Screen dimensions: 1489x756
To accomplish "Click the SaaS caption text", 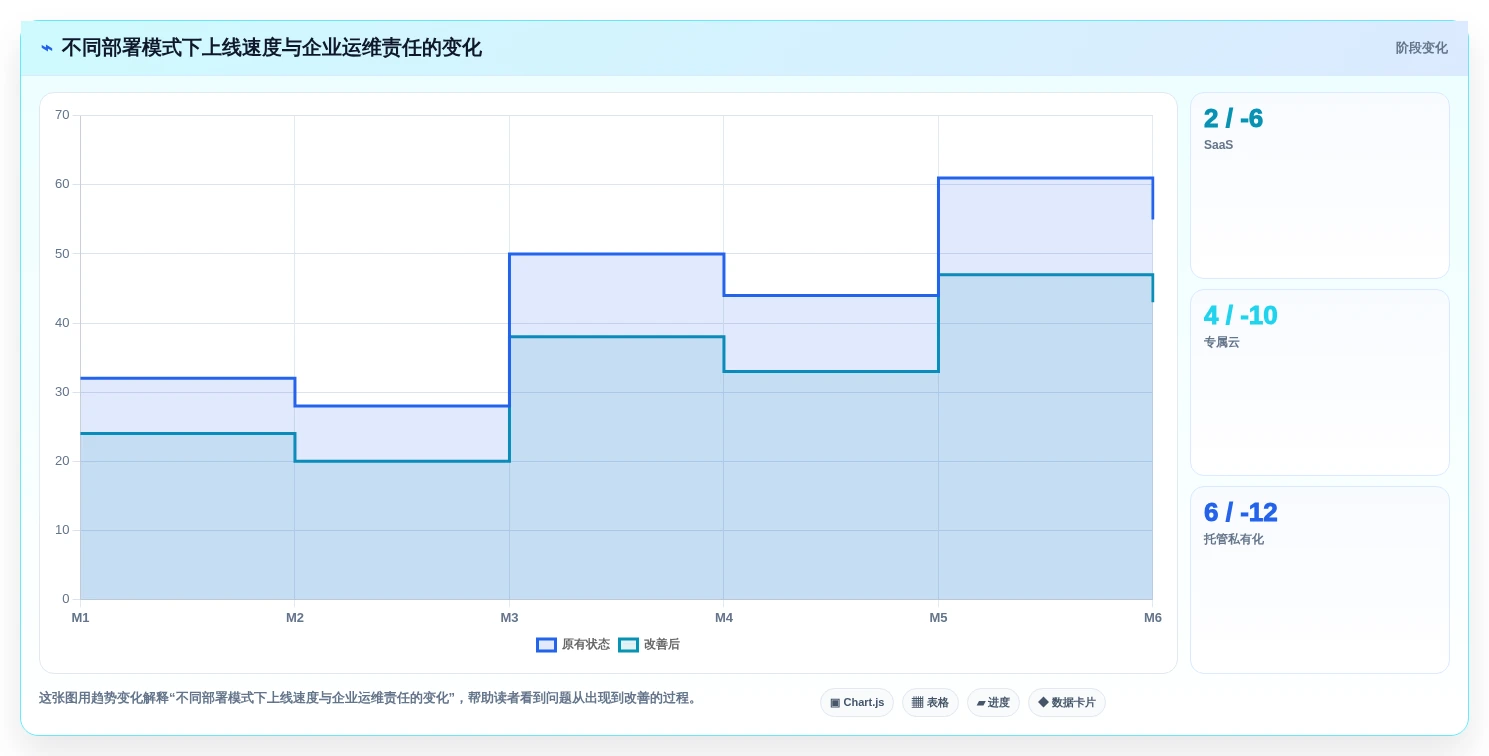I will click(x=1218, y=145).
